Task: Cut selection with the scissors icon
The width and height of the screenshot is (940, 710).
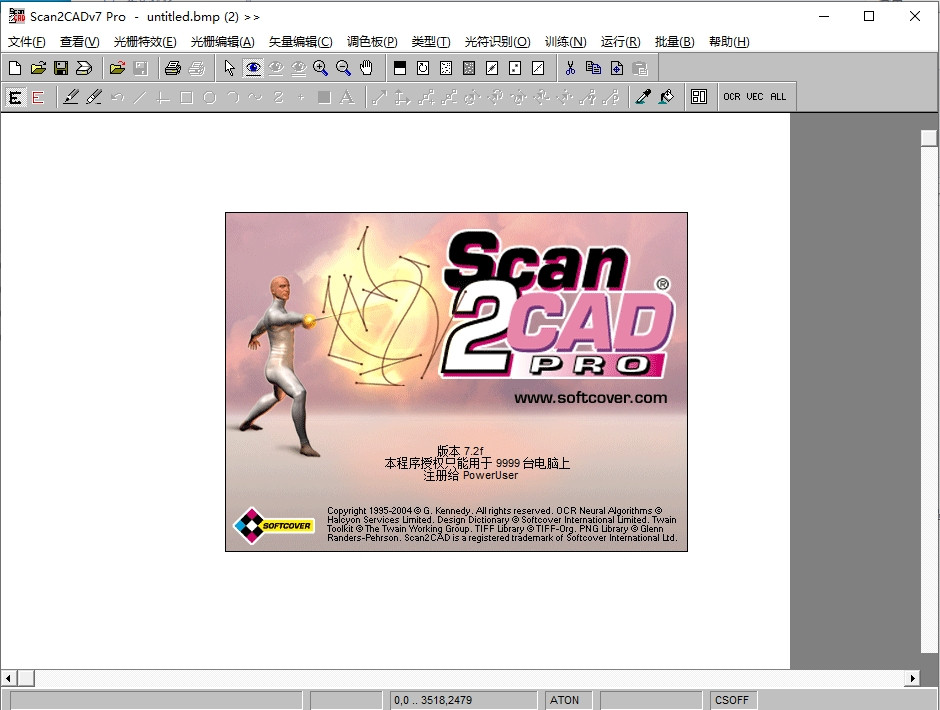Action: tap(570, 68)
